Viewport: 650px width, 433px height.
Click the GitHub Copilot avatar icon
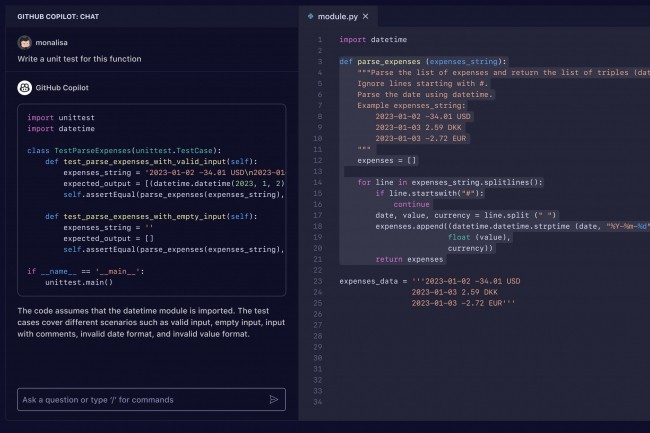pyautogui.click(x=24, y=87)
